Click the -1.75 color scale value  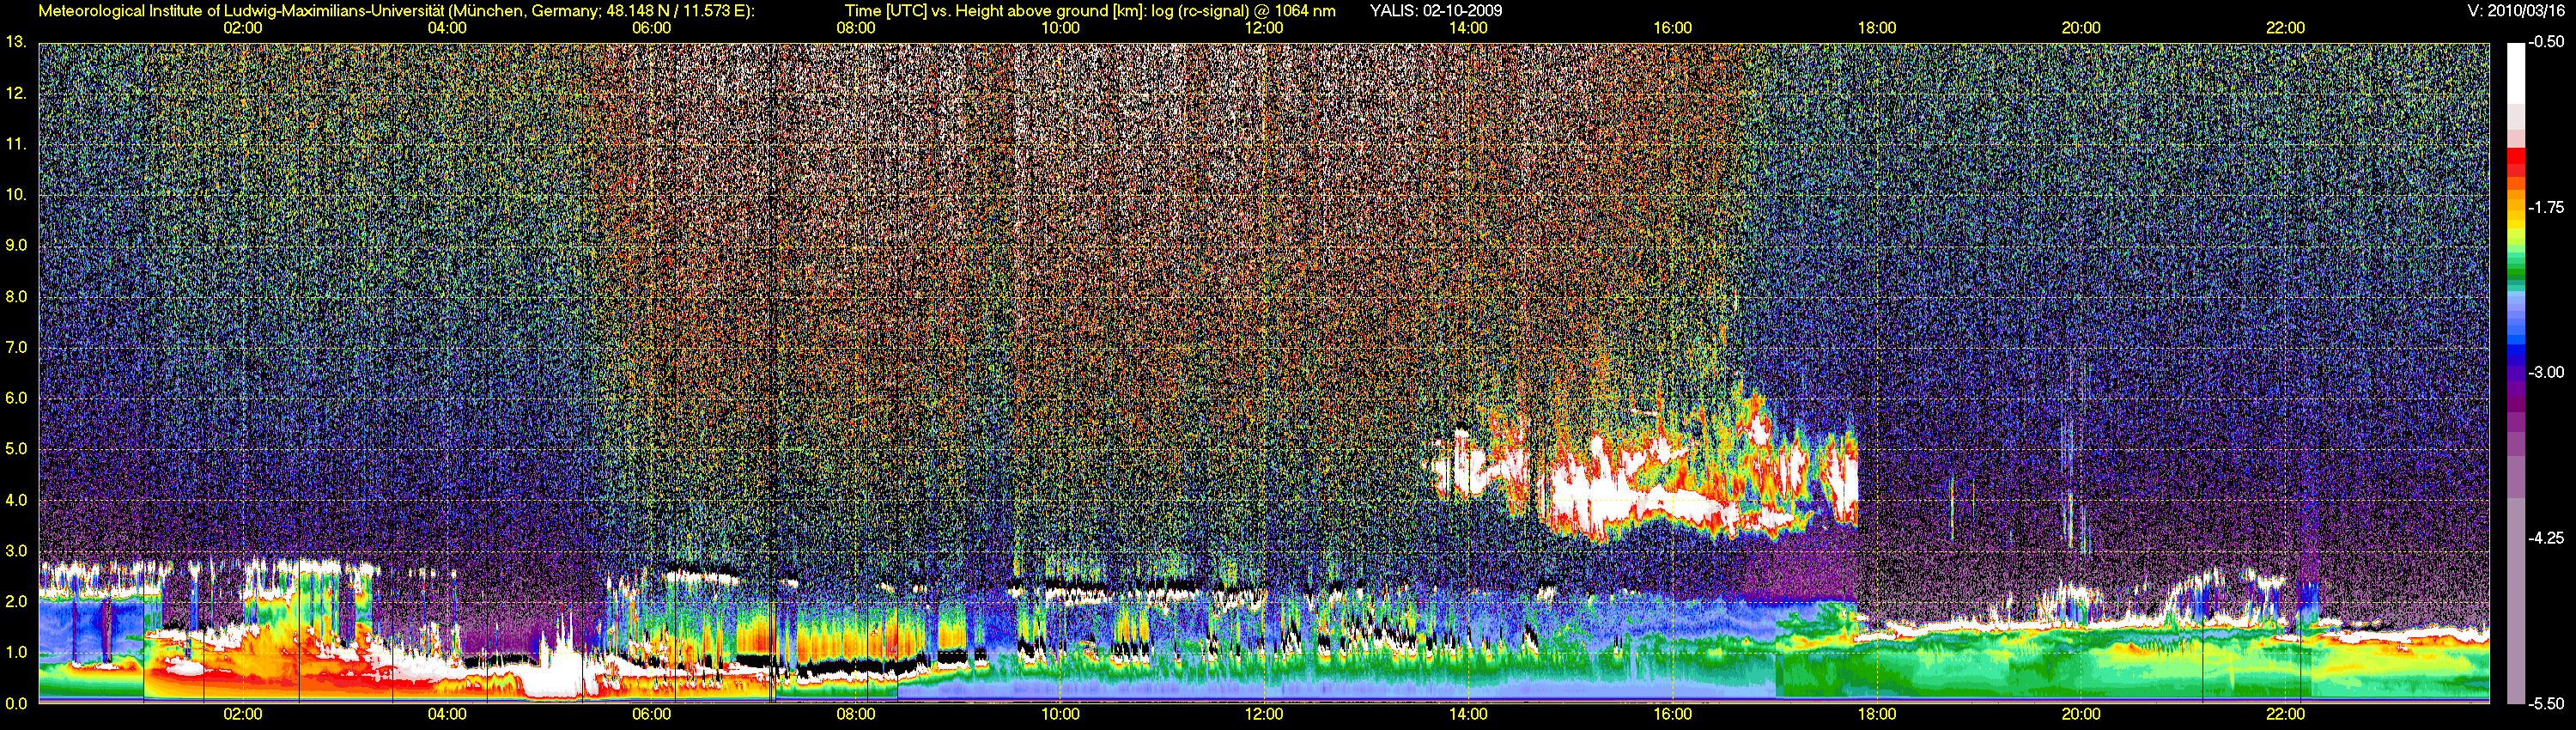point(2546,207)
